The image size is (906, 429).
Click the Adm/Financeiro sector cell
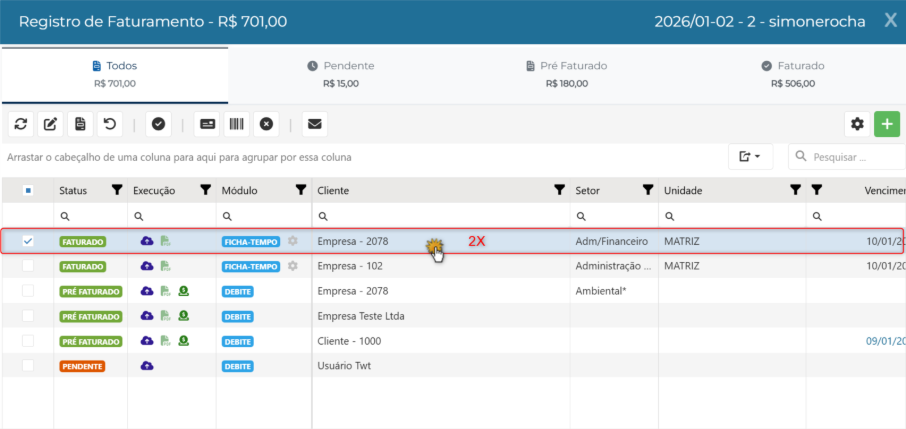tap(614, 241)
